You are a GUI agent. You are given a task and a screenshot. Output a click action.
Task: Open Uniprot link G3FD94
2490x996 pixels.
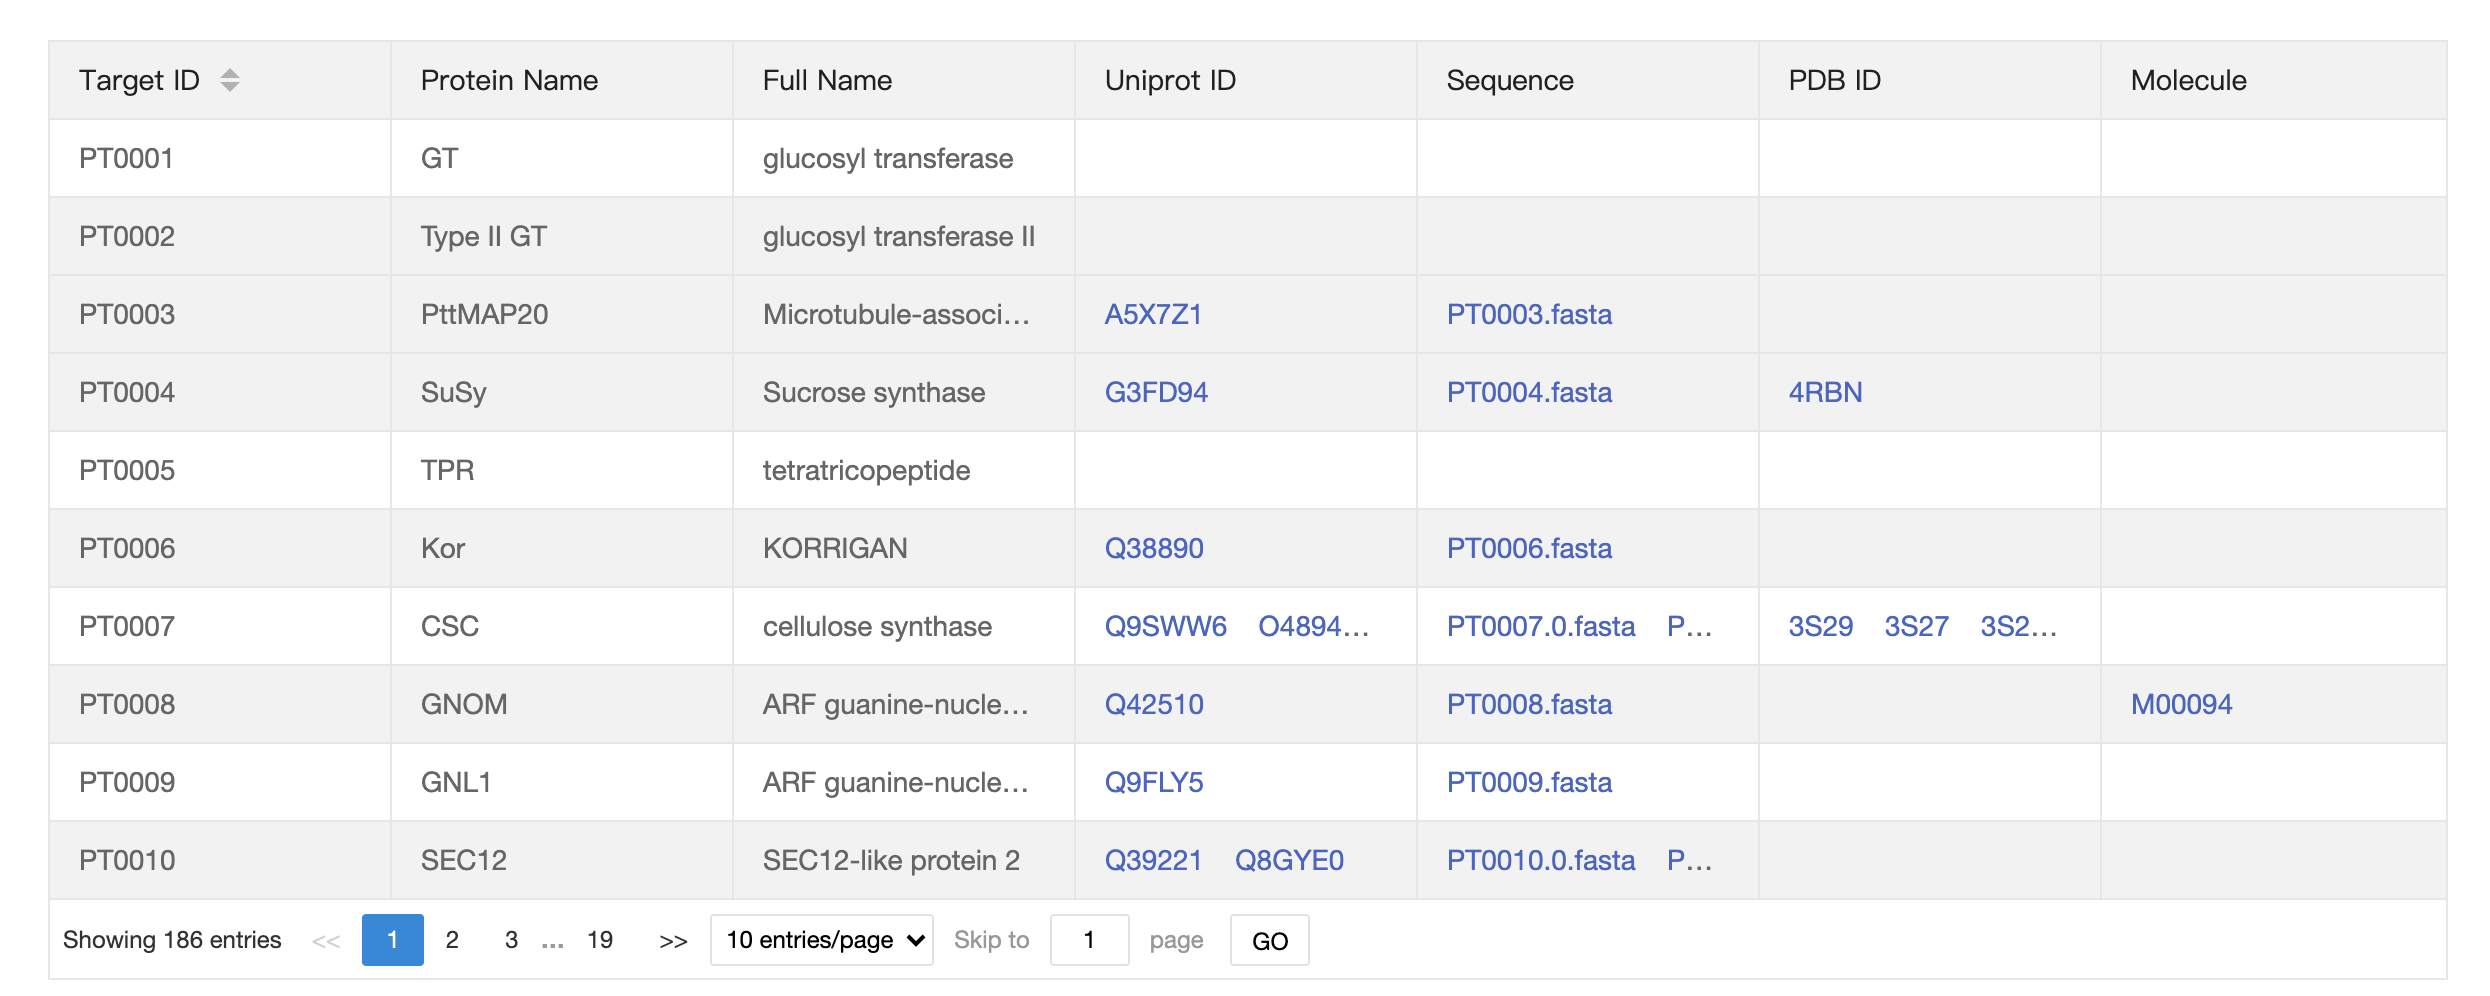pyautogui.click(x=1156, y=392)
